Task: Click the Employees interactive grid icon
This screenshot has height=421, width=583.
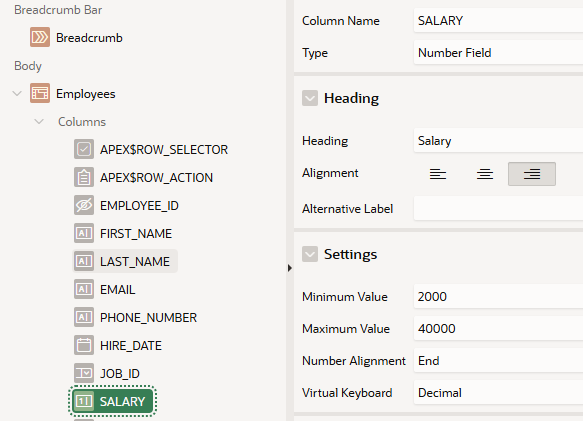Action: (x=40, y=93)
